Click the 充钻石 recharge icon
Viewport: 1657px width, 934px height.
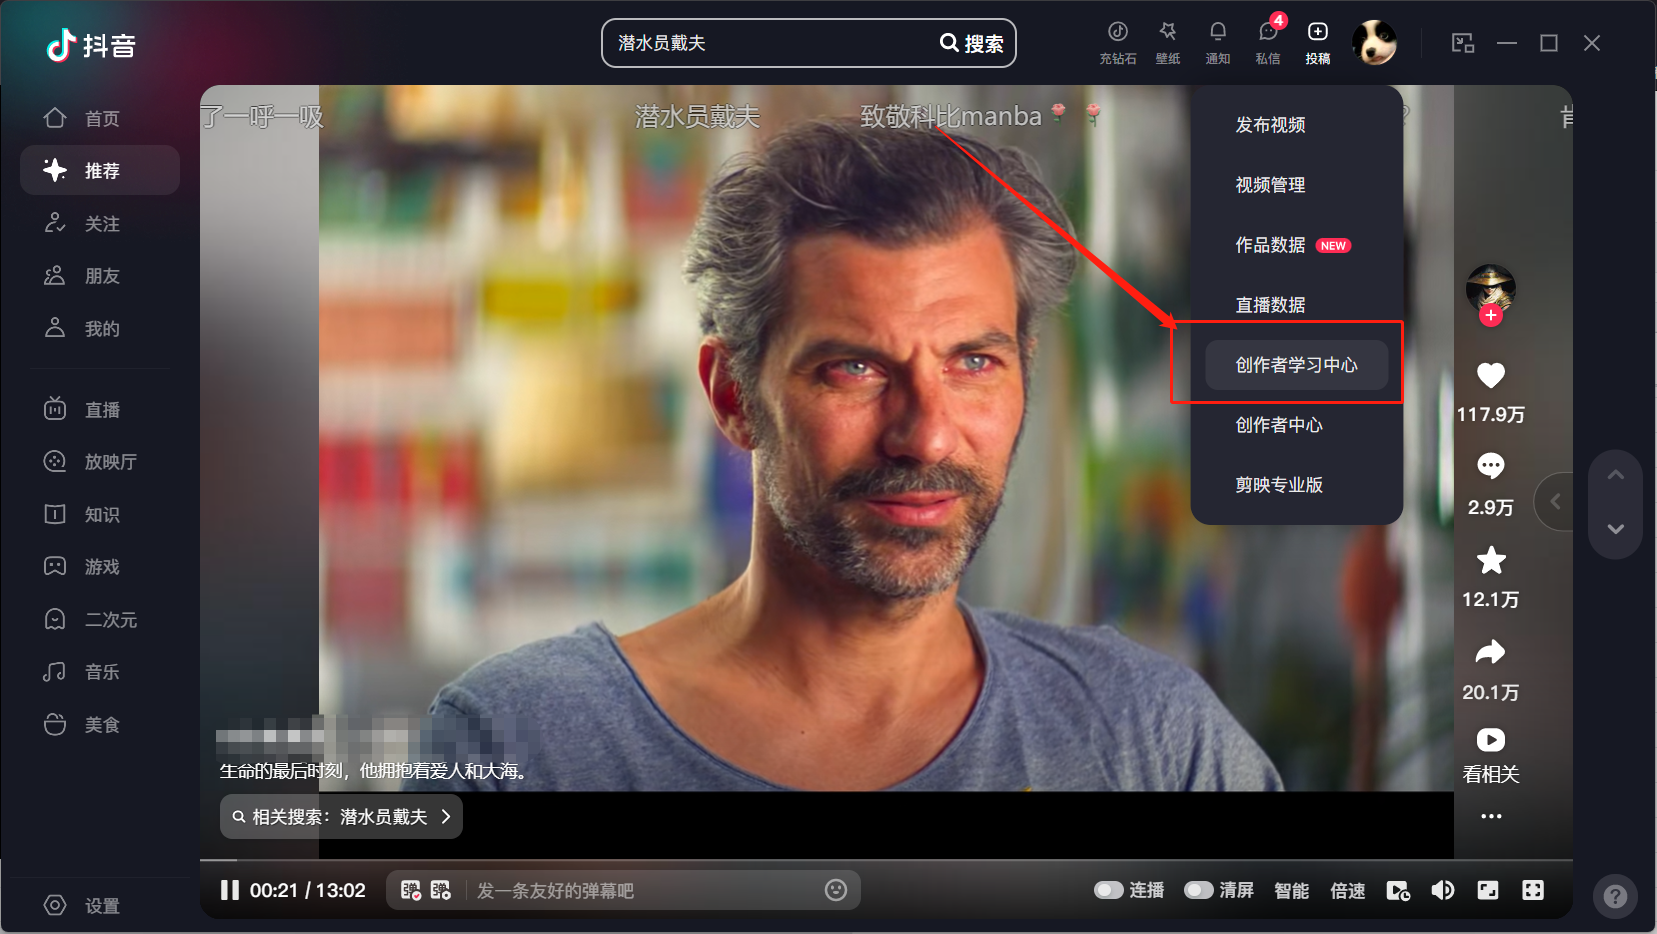(x=1117, y=34)
